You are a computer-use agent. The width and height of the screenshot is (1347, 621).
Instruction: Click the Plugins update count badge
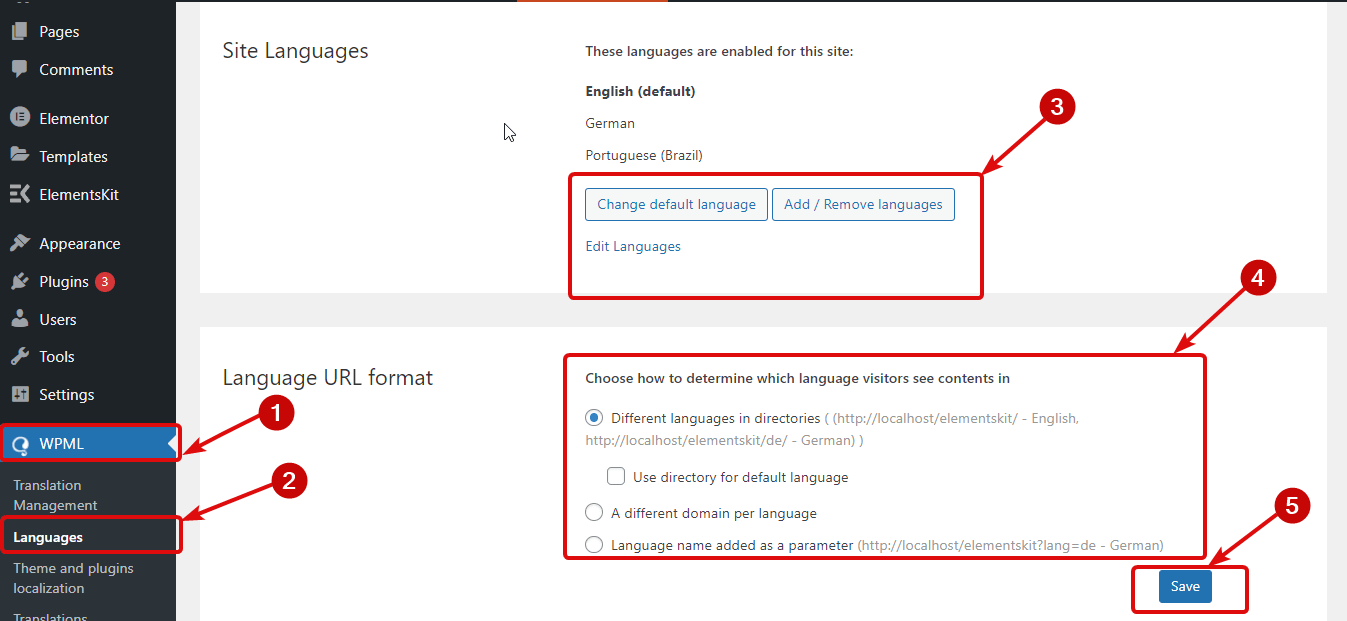click(105, 282)
